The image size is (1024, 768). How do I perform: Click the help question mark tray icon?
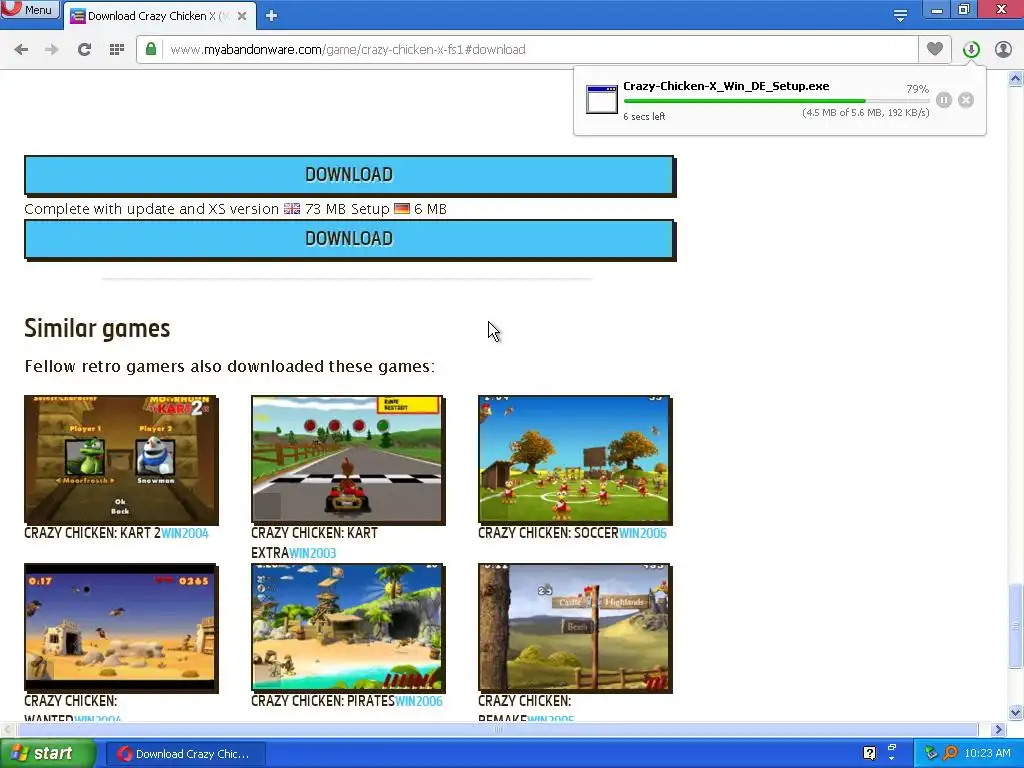coord(869,753)
